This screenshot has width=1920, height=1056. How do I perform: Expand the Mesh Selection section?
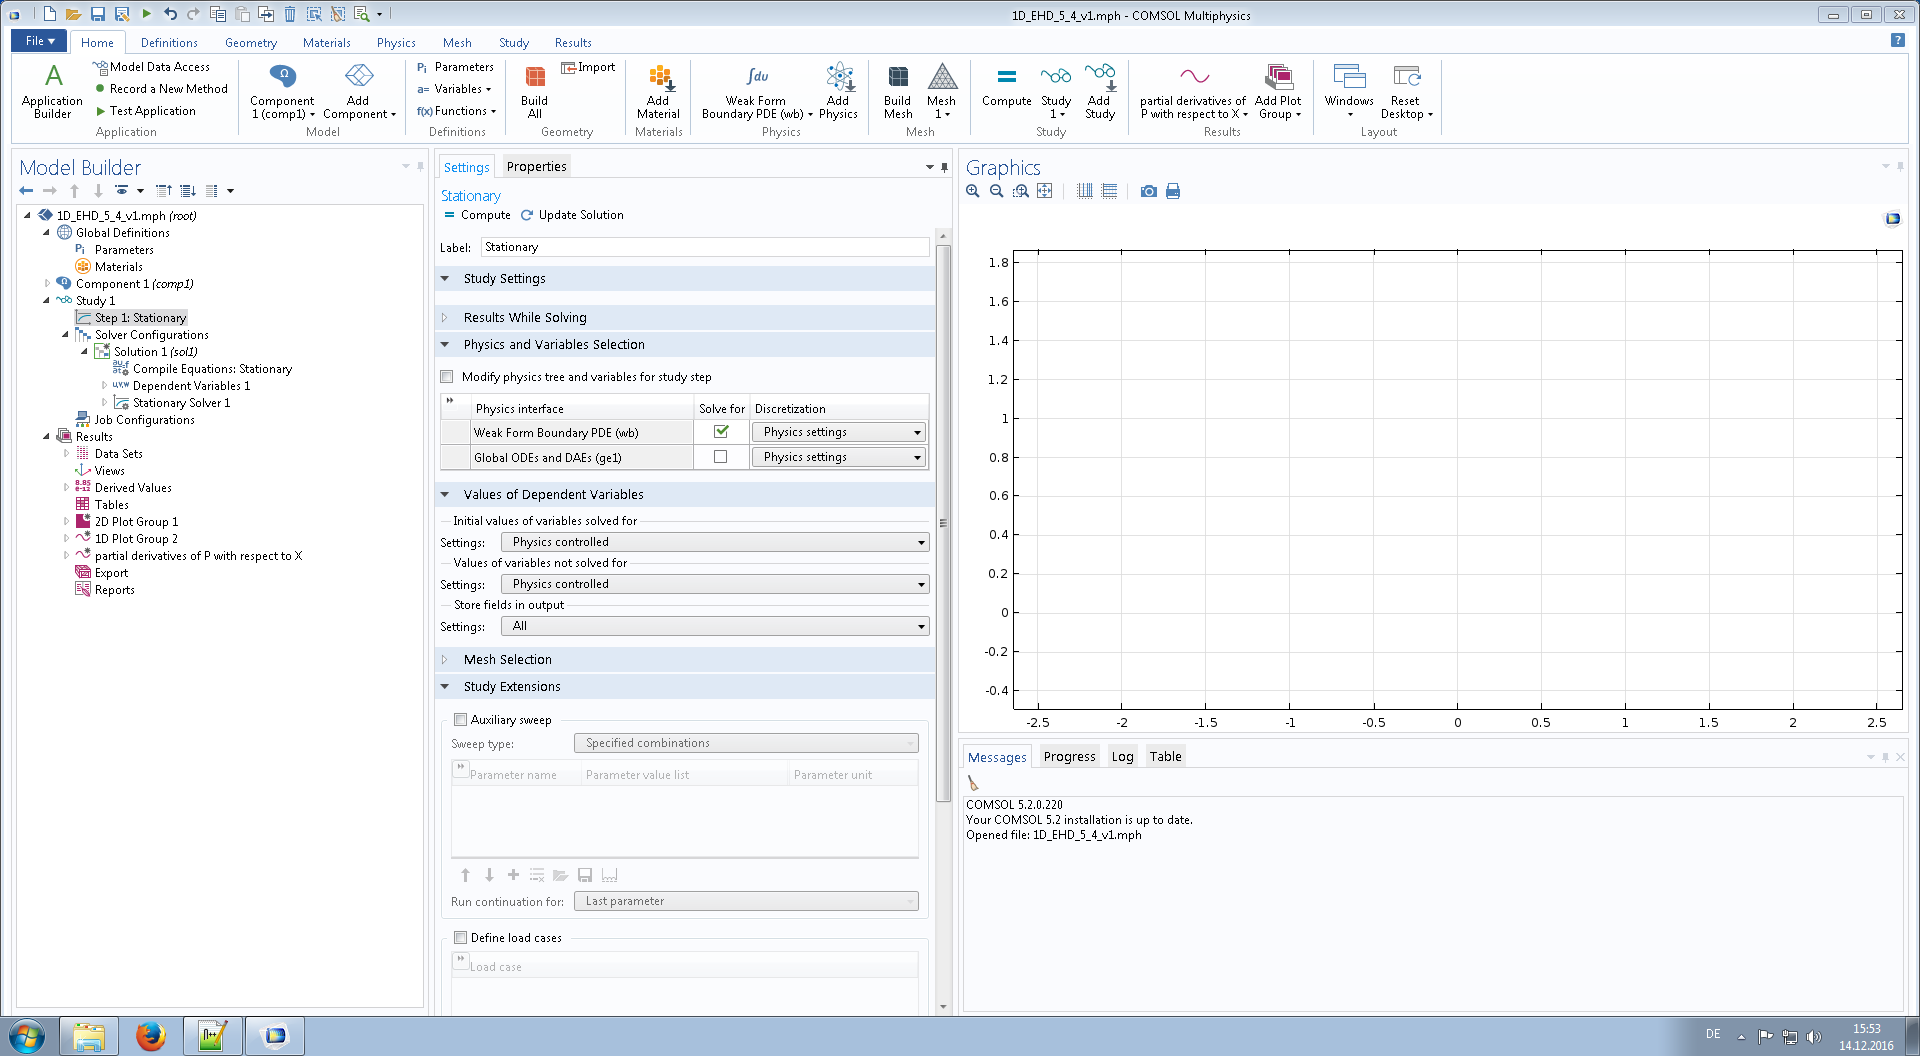[x=507, y=660]
